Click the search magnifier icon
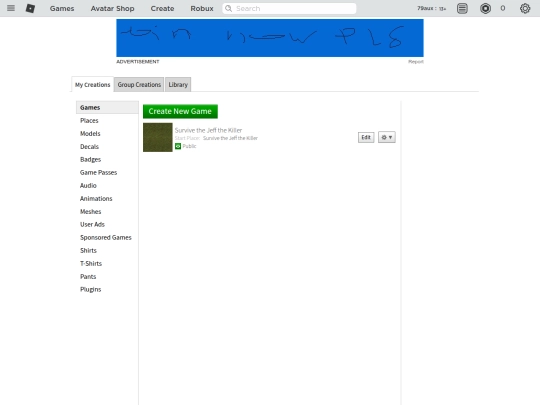The height and width of the screenshot is (405, 540). coord(228,8)
